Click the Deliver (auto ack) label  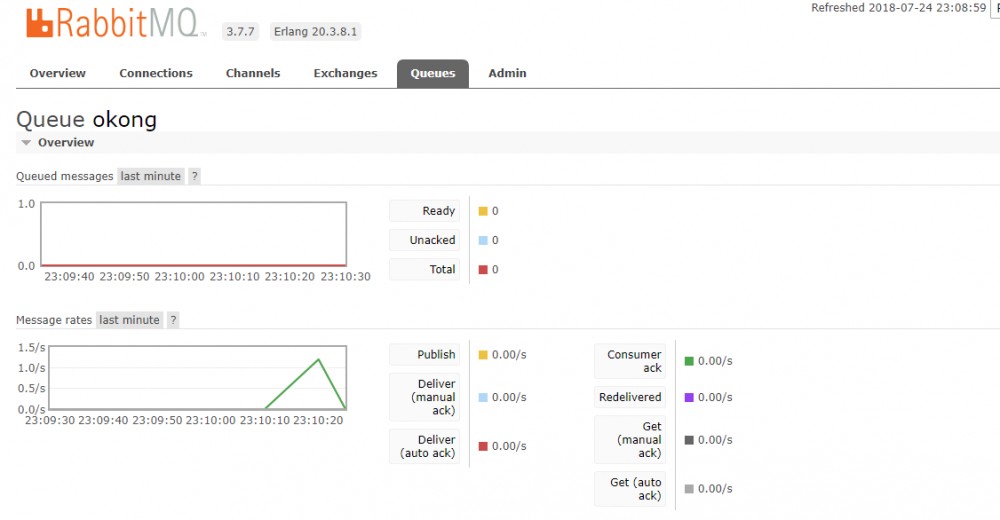pos(425,446)
